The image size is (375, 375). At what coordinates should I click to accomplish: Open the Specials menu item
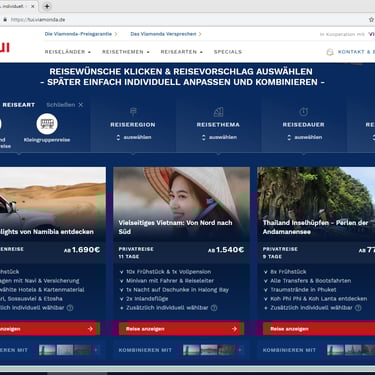228,52
